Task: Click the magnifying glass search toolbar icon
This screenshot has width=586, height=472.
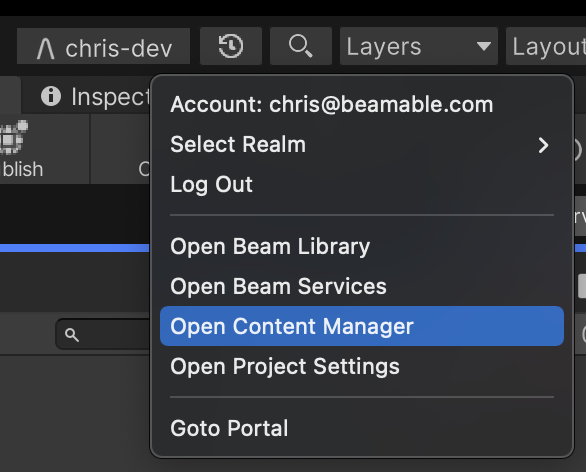Action: 300,46
